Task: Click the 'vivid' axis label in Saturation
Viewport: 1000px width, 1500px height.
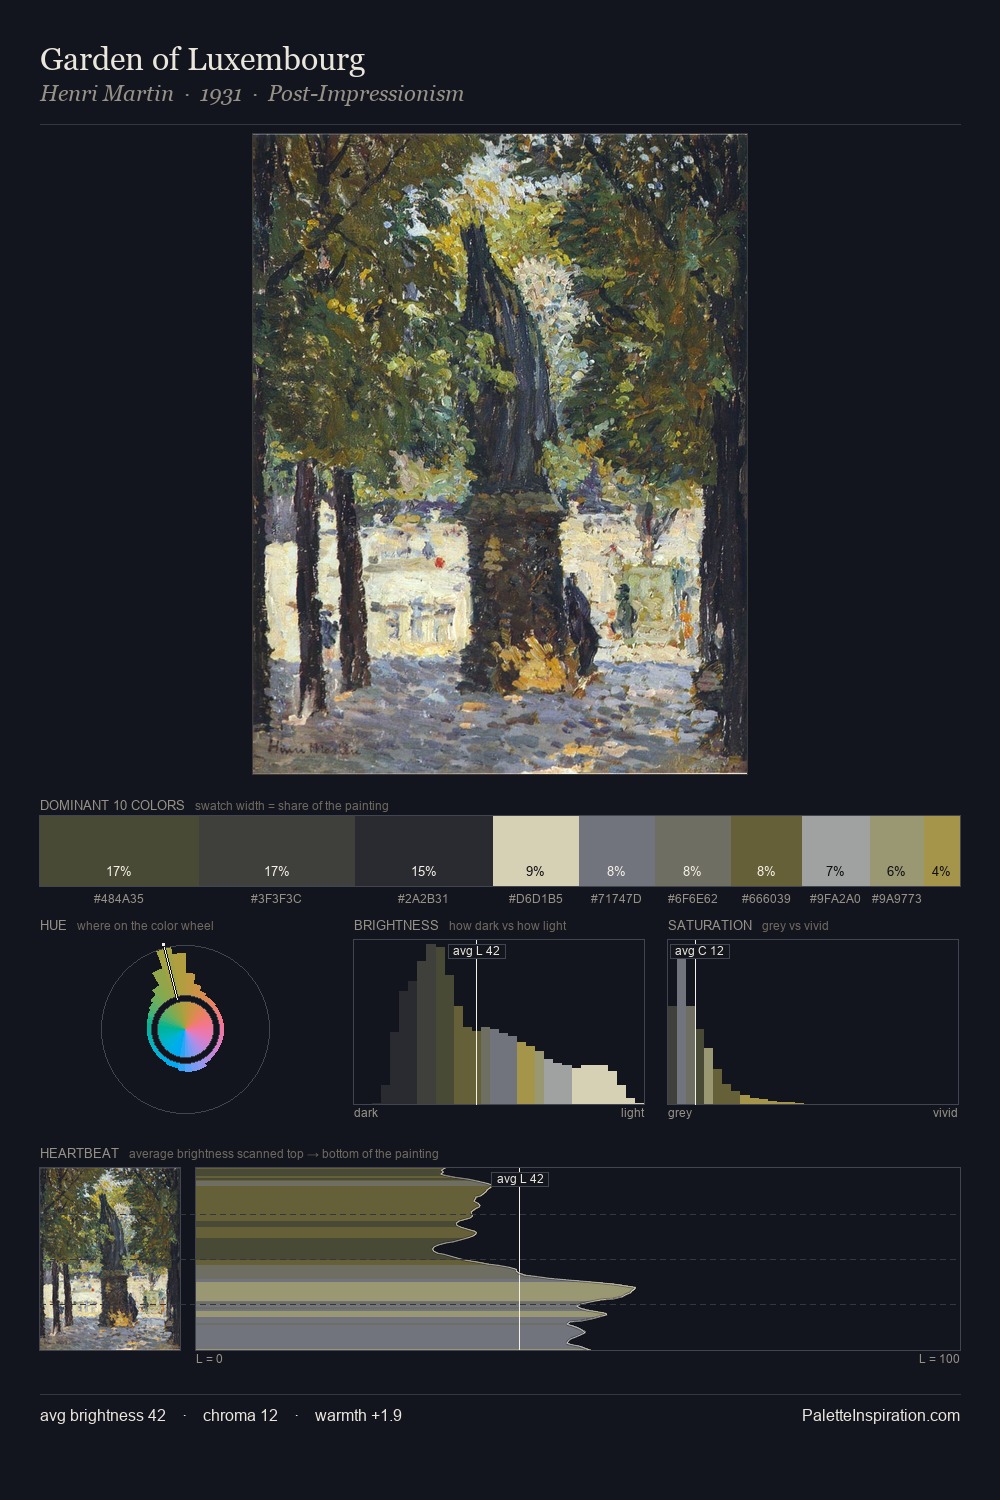Action: (x=945, y=1113)
